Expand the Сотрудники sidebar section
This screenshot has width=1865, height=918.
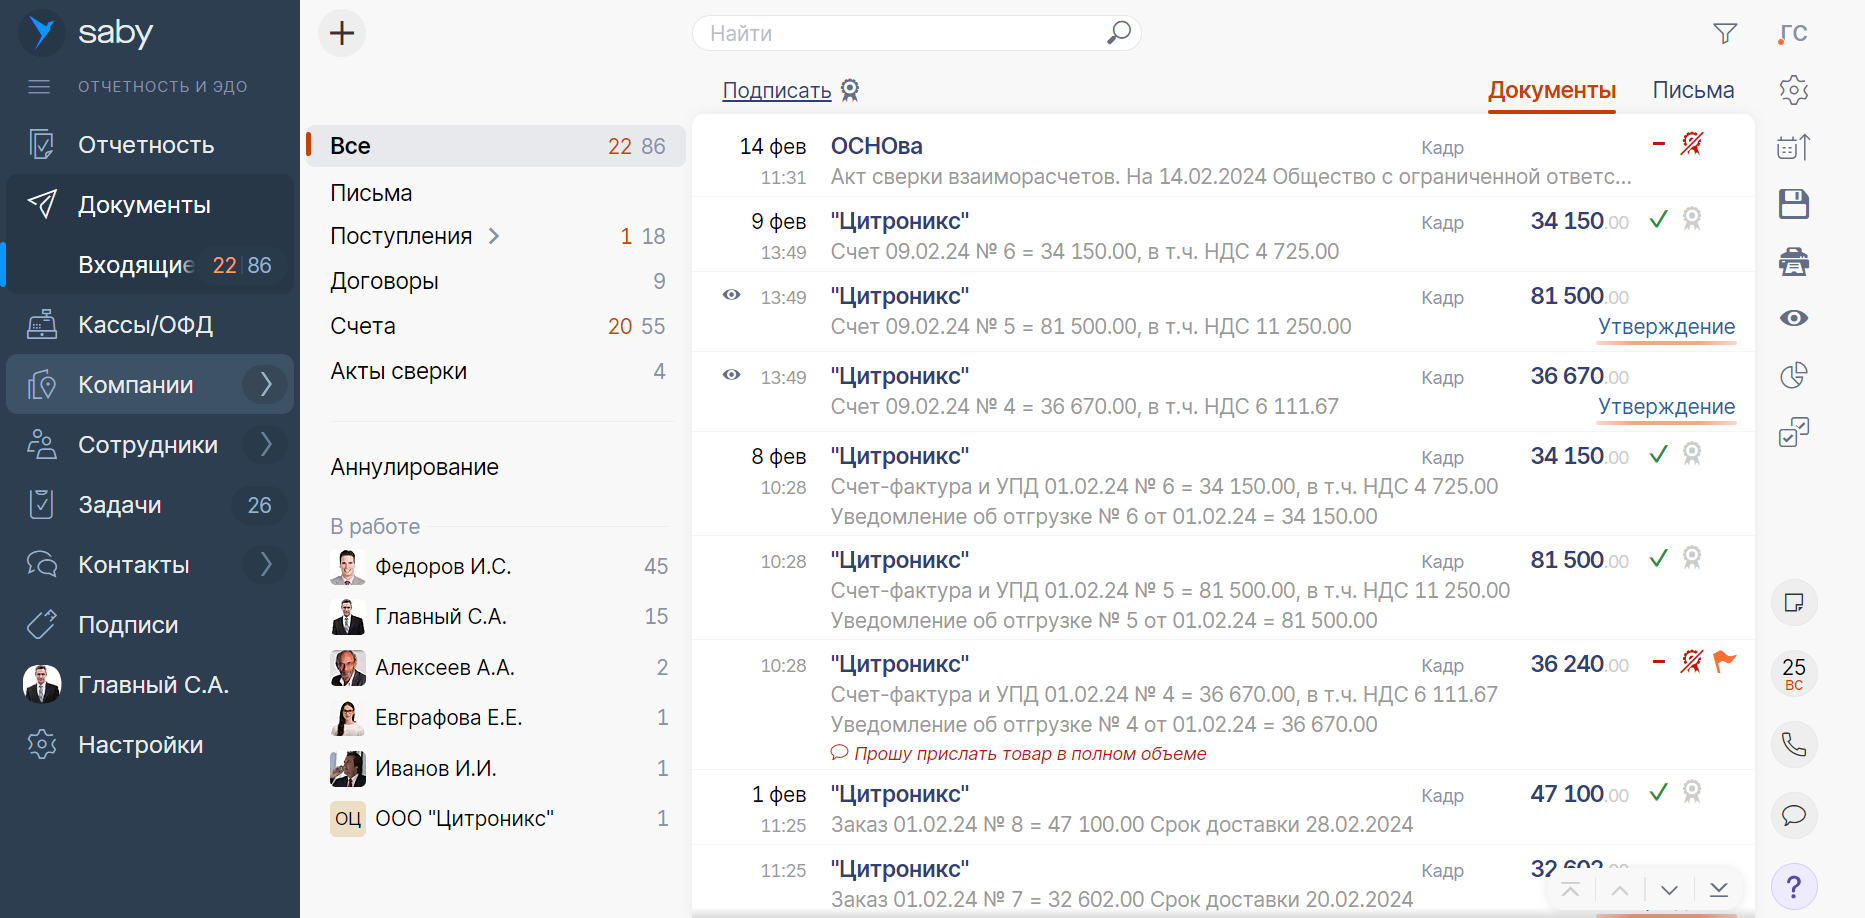click(x=266, y=444)
